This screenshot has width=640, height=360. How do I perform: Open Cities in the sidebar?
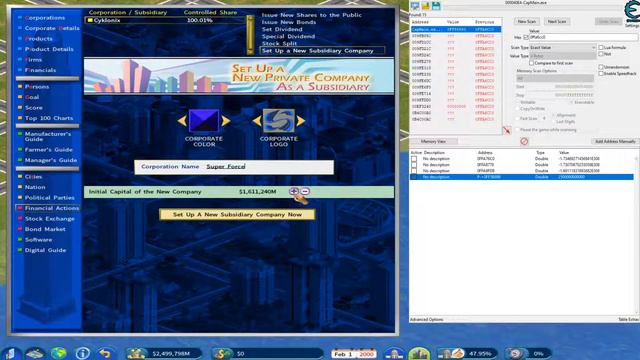point(33,177)
